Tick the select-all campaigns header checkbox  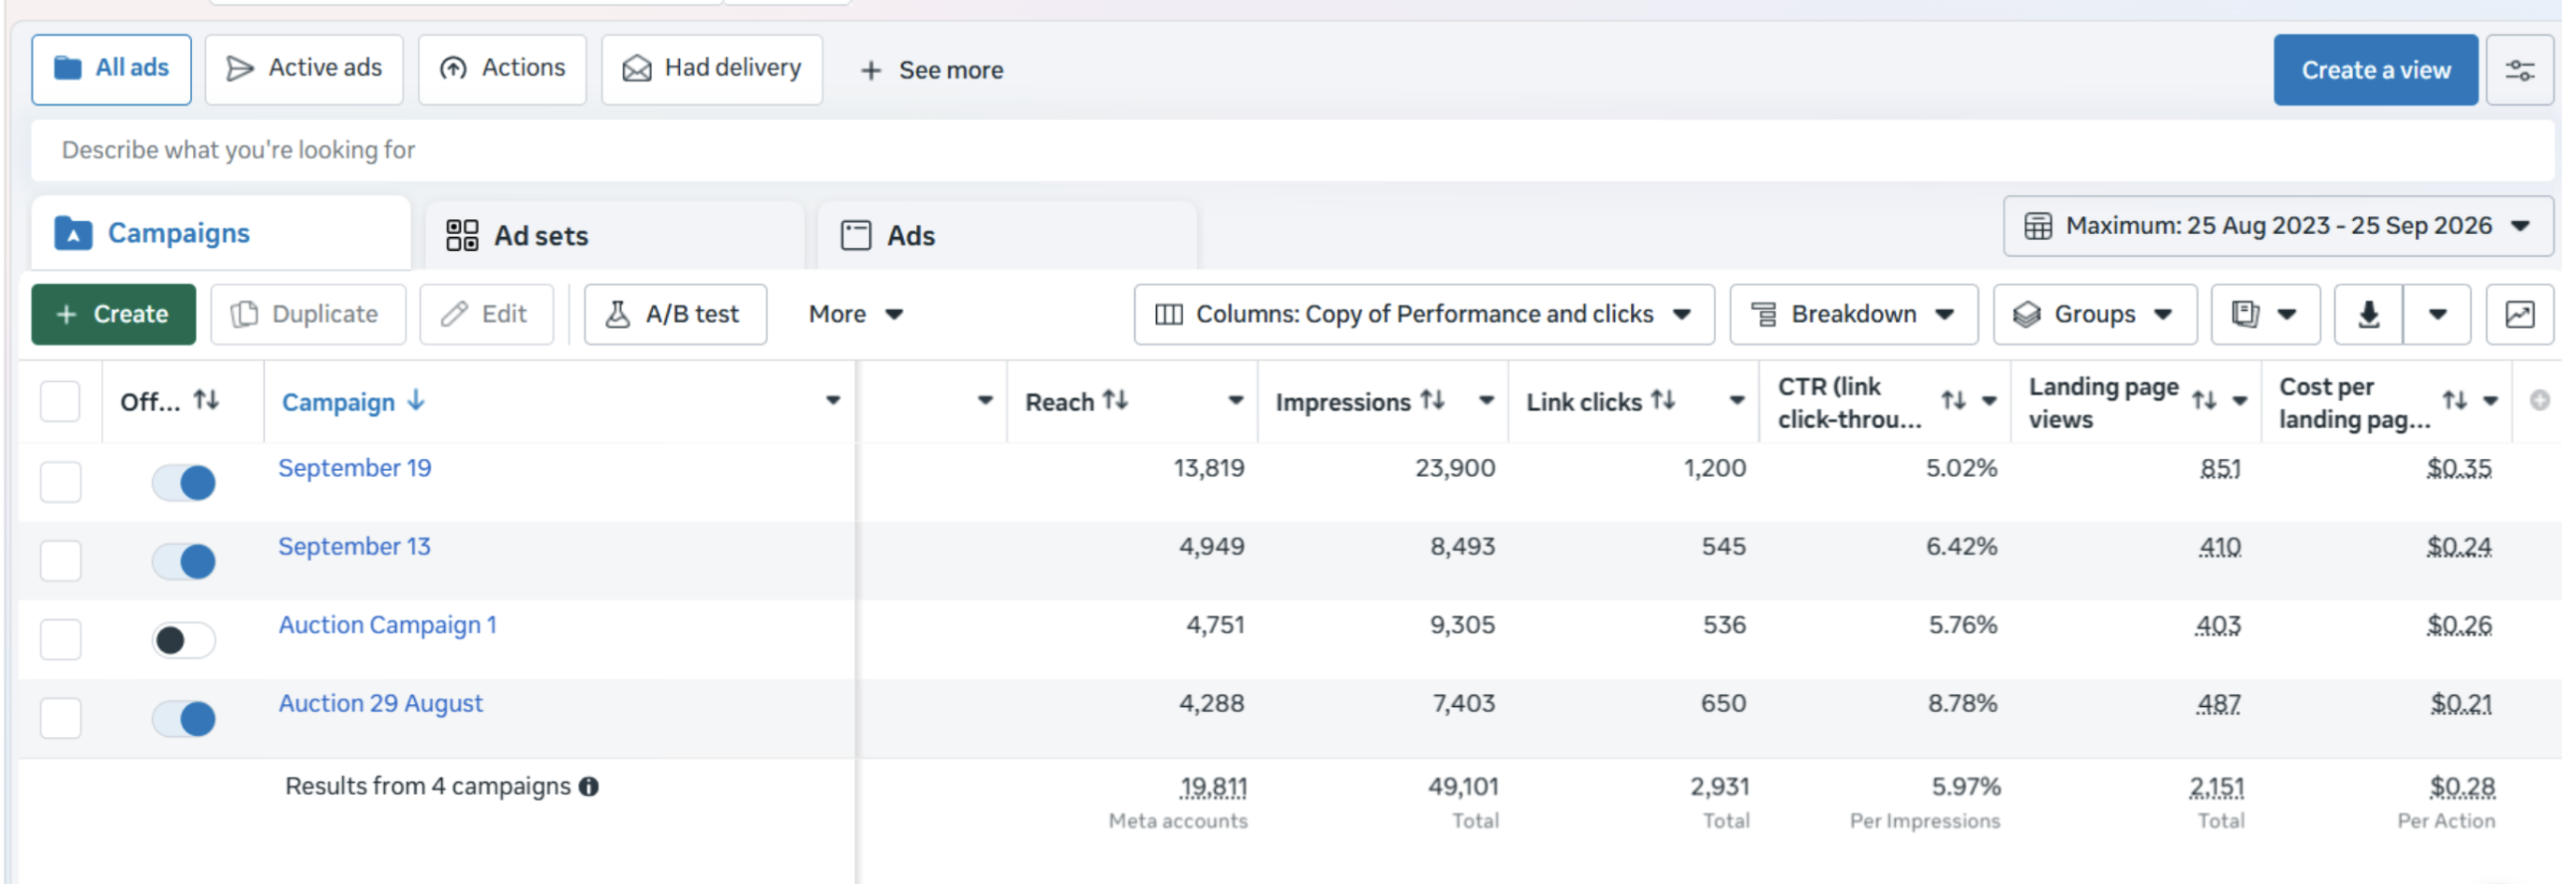60,402
